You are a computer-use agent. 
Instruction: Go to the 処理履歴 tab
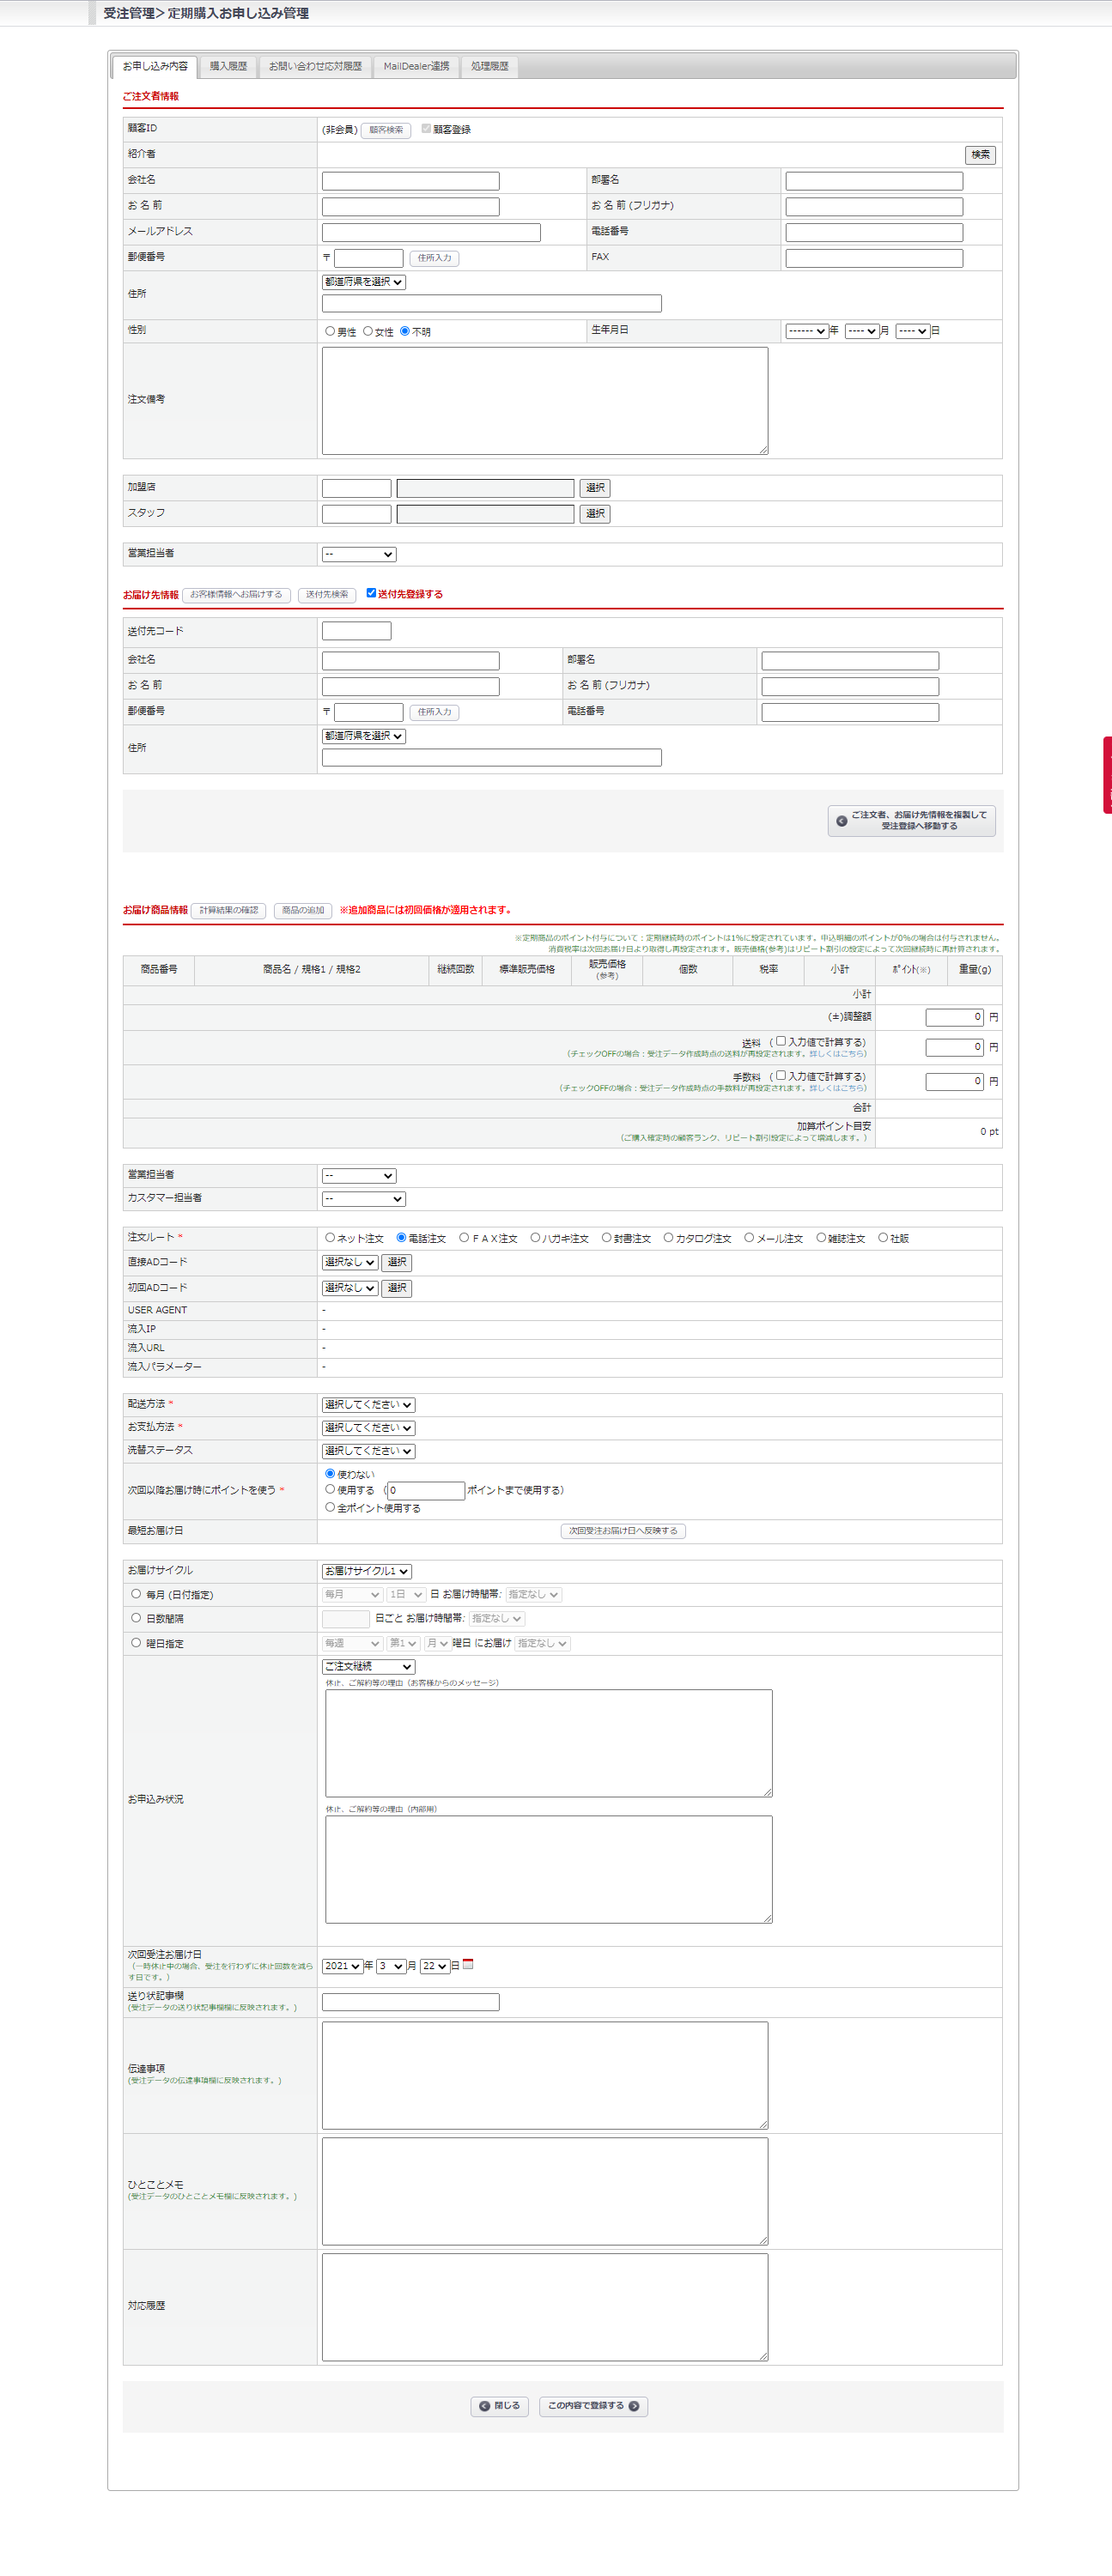[x=489, y=67]
